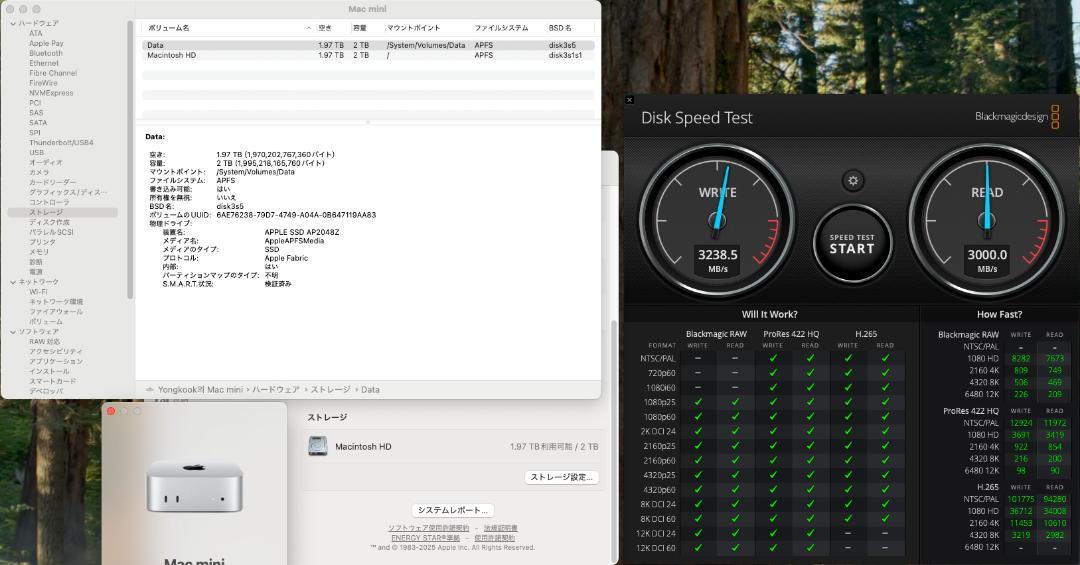1080x565 pixels.
Task: Open ENERGY STAR準拠 link
Action: tap(426, 538)
